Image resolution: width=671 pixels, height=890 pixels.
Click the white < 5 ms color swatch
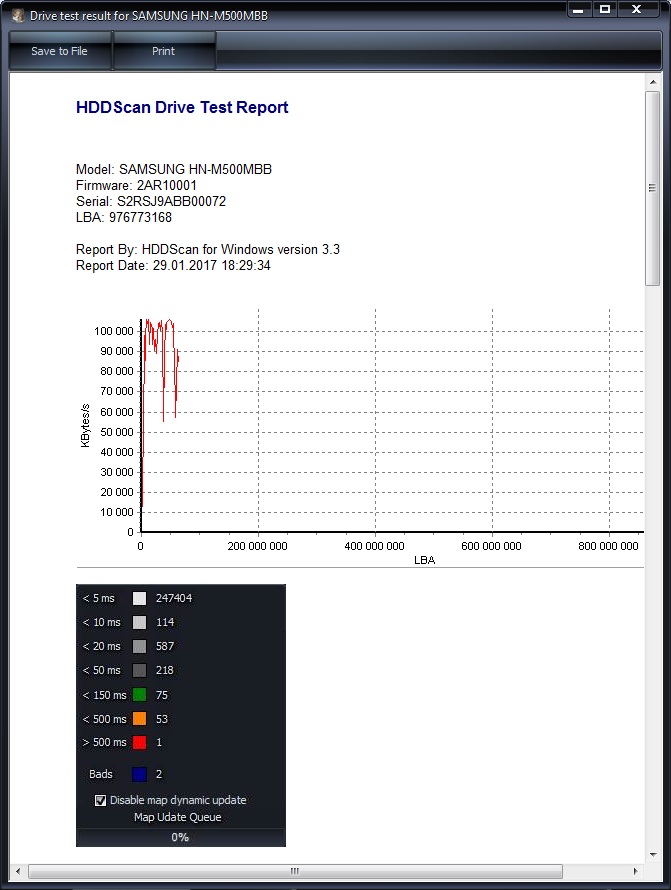[139, 598]
